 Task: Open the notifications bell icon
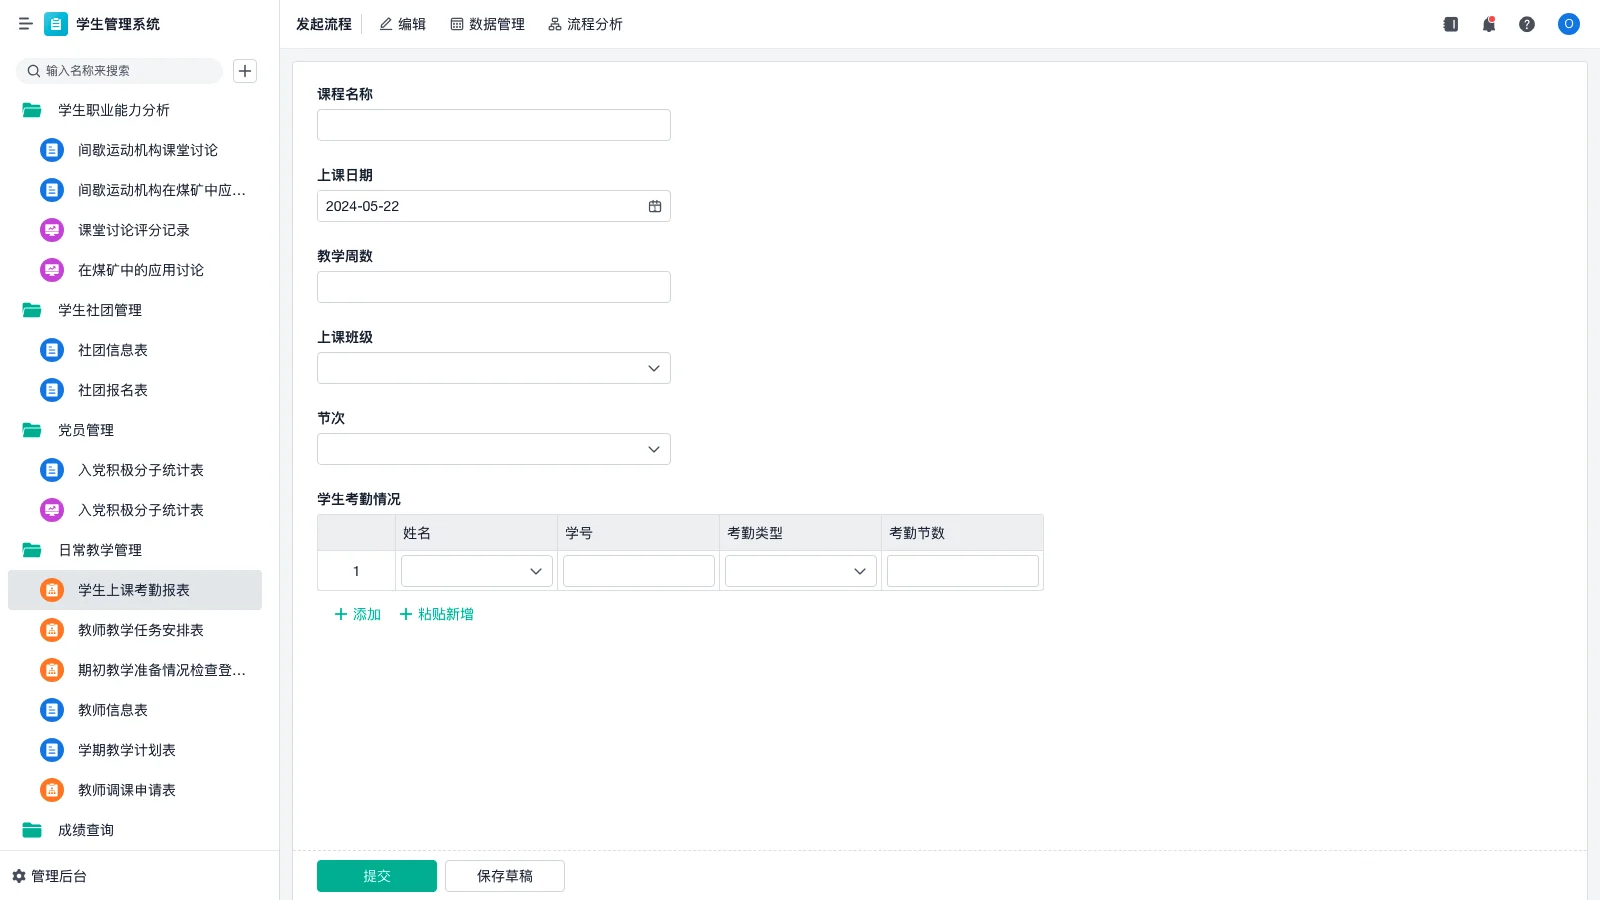click(1488, 24)
